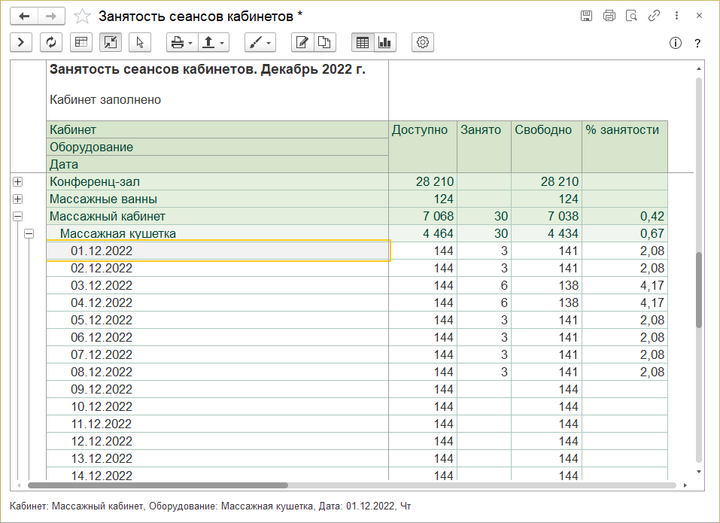The width and height of the screenshot is (720, 523).
Task: Expand the Массажные ванны row
Action: (17, 199)
